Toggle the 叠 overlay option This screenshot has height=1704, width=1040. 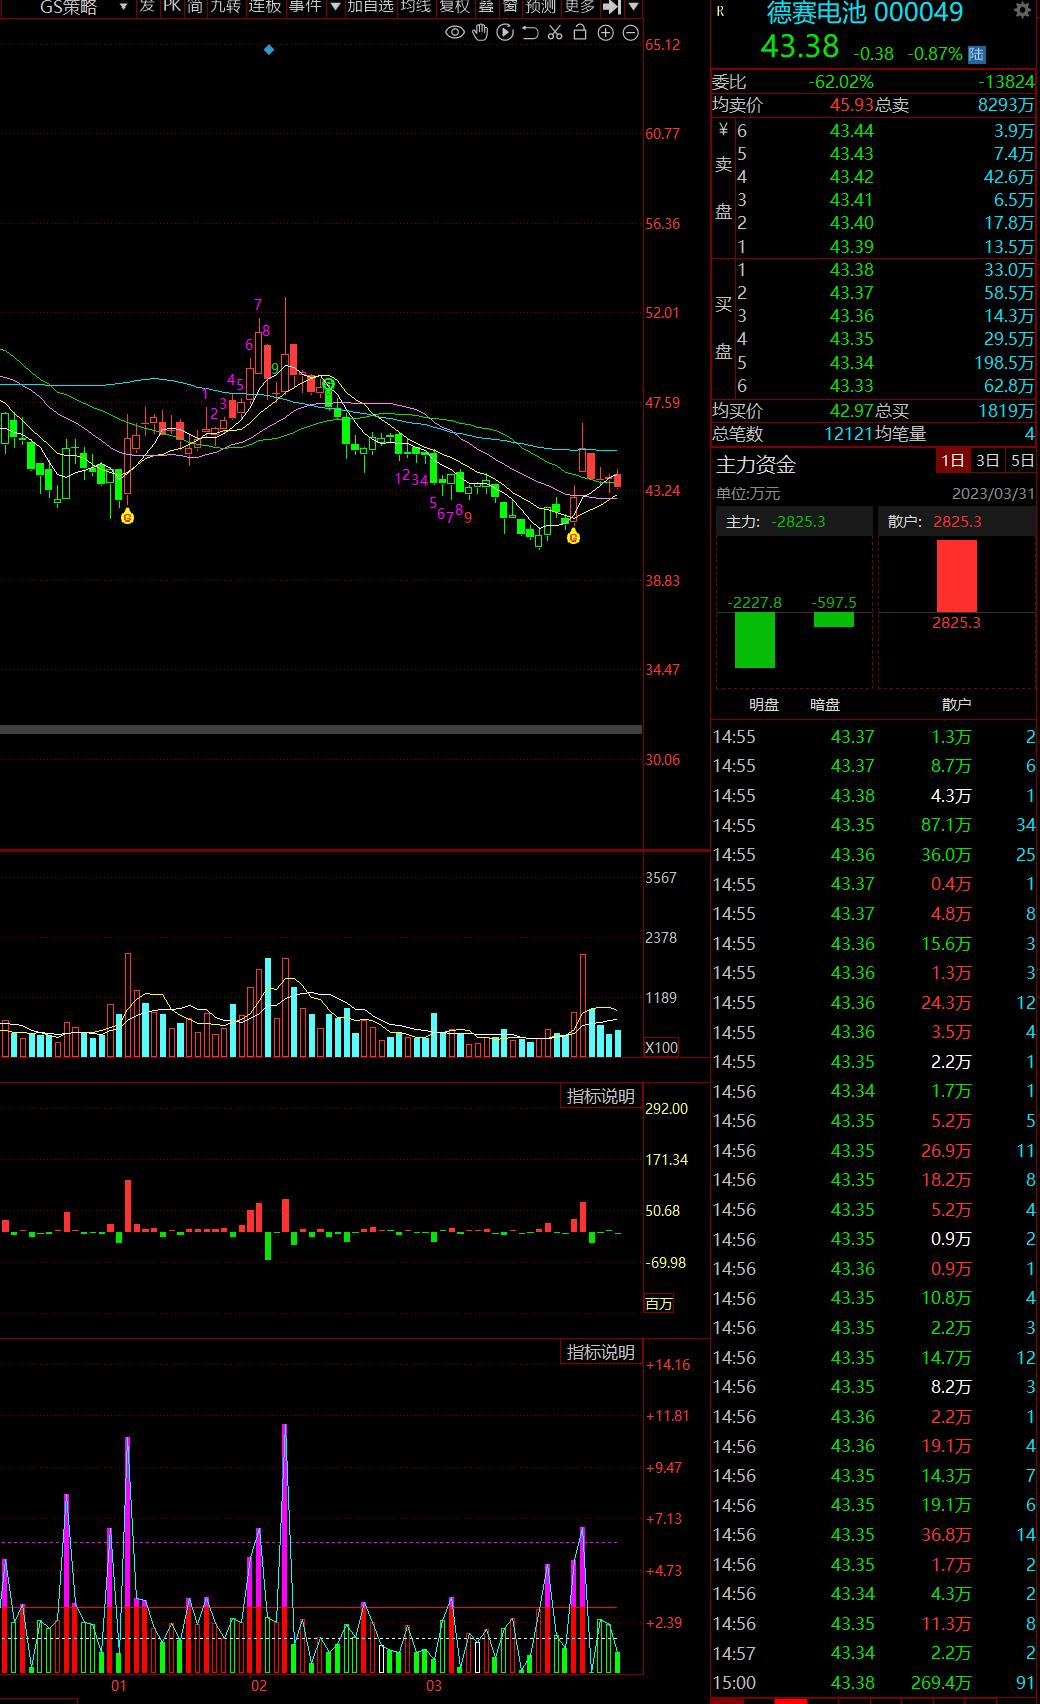pyautogui.click(x=486, y=7)
